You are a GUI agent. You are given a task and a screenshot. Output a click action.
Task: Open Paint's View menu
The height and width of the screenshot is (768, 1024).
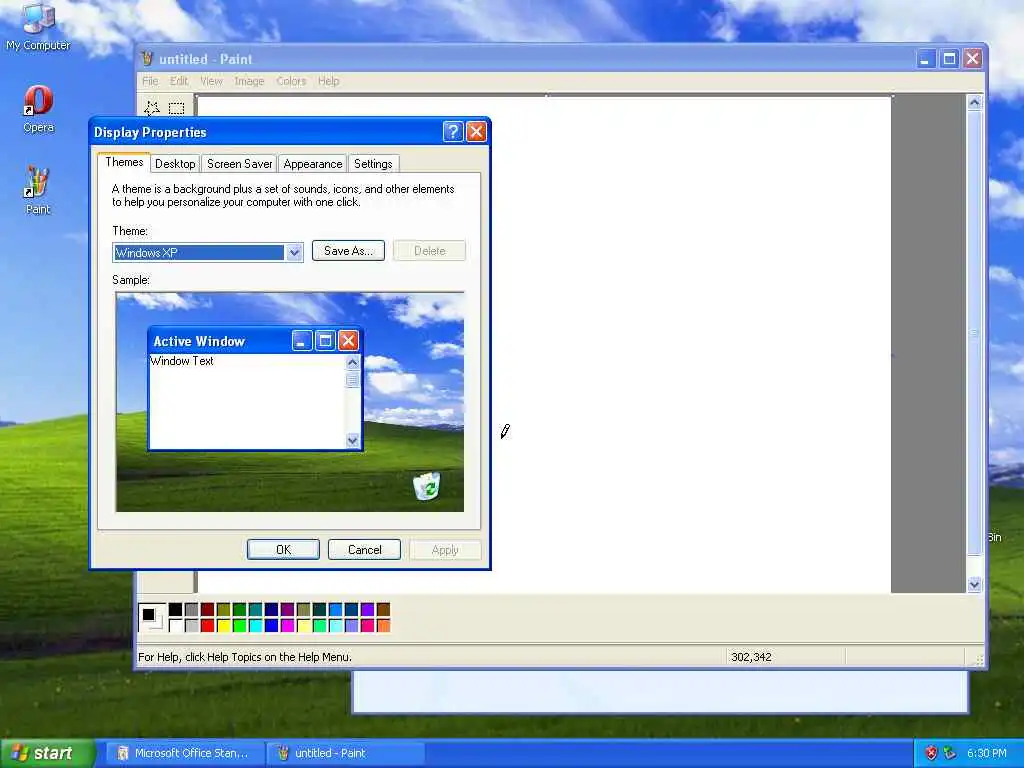coord(211,81)
